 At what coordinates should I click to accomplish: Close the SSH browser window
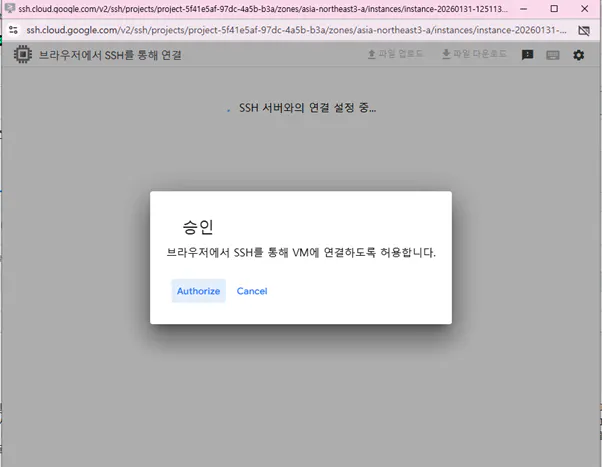click(584, 8)
